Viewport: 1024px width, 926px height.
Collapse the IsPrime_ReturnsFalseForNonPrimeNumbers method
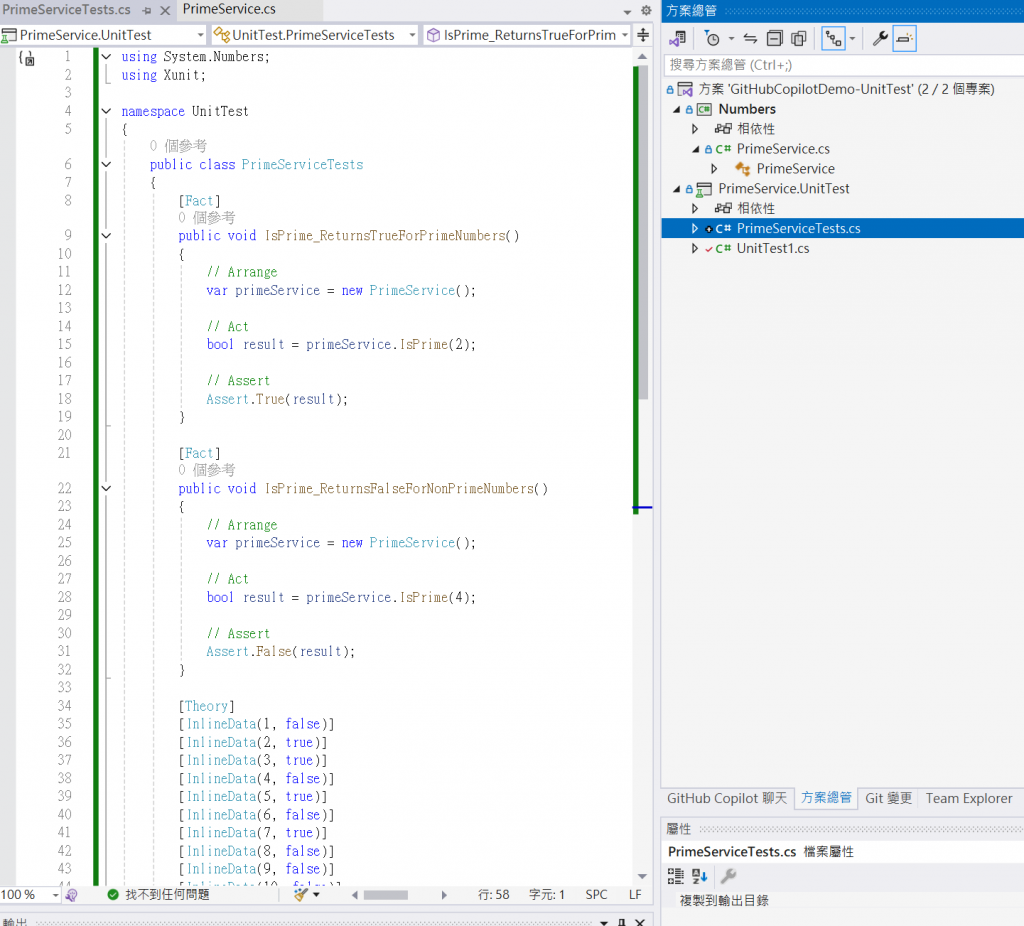coord(106,488)
